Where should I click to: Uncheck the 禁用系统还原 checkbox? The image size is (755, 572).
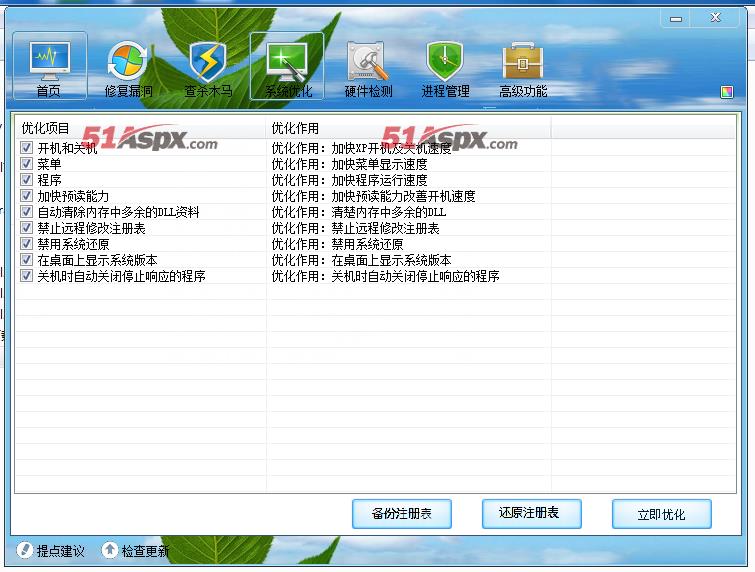click(26, 244)
